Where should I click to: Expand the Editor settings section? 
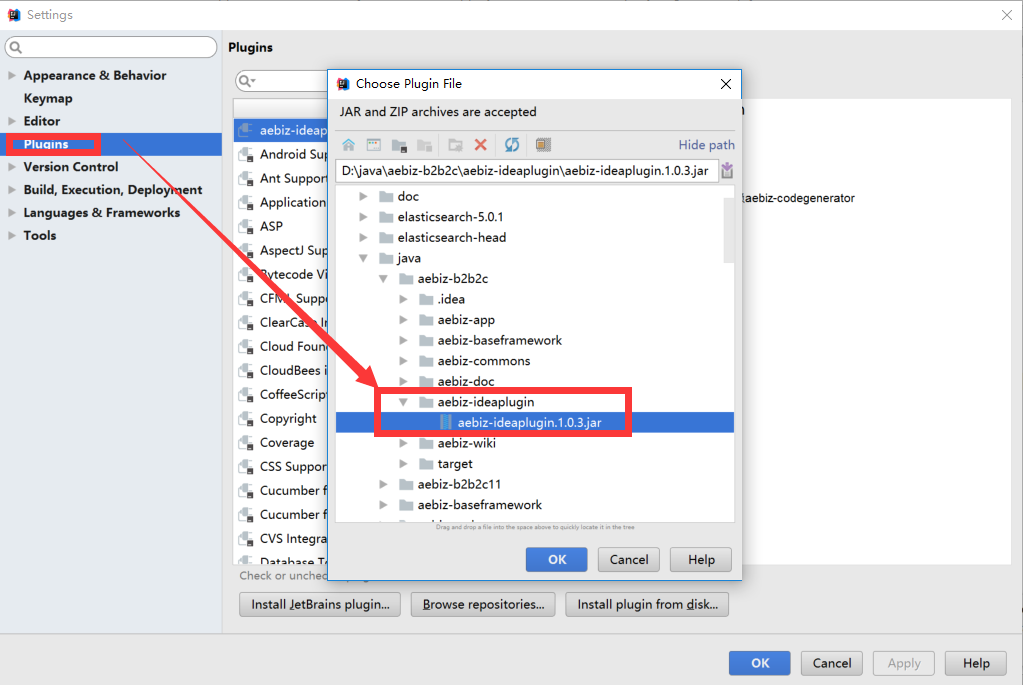[x=12, y=121]
